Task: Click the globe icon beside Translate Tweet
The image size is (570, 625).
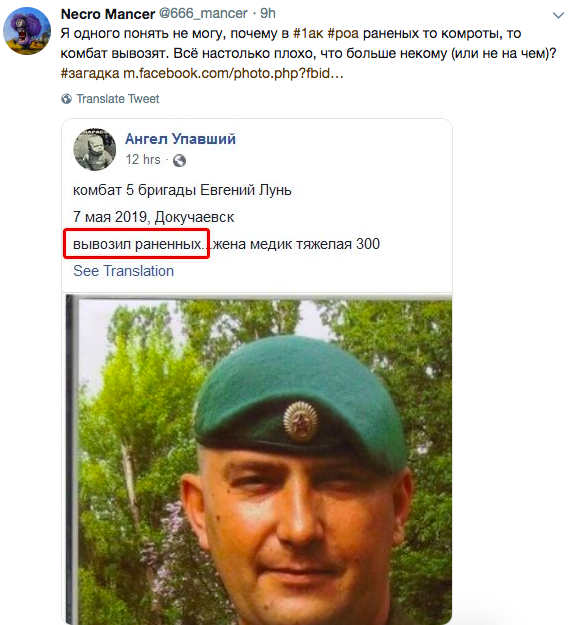Action: click(67, 99)
